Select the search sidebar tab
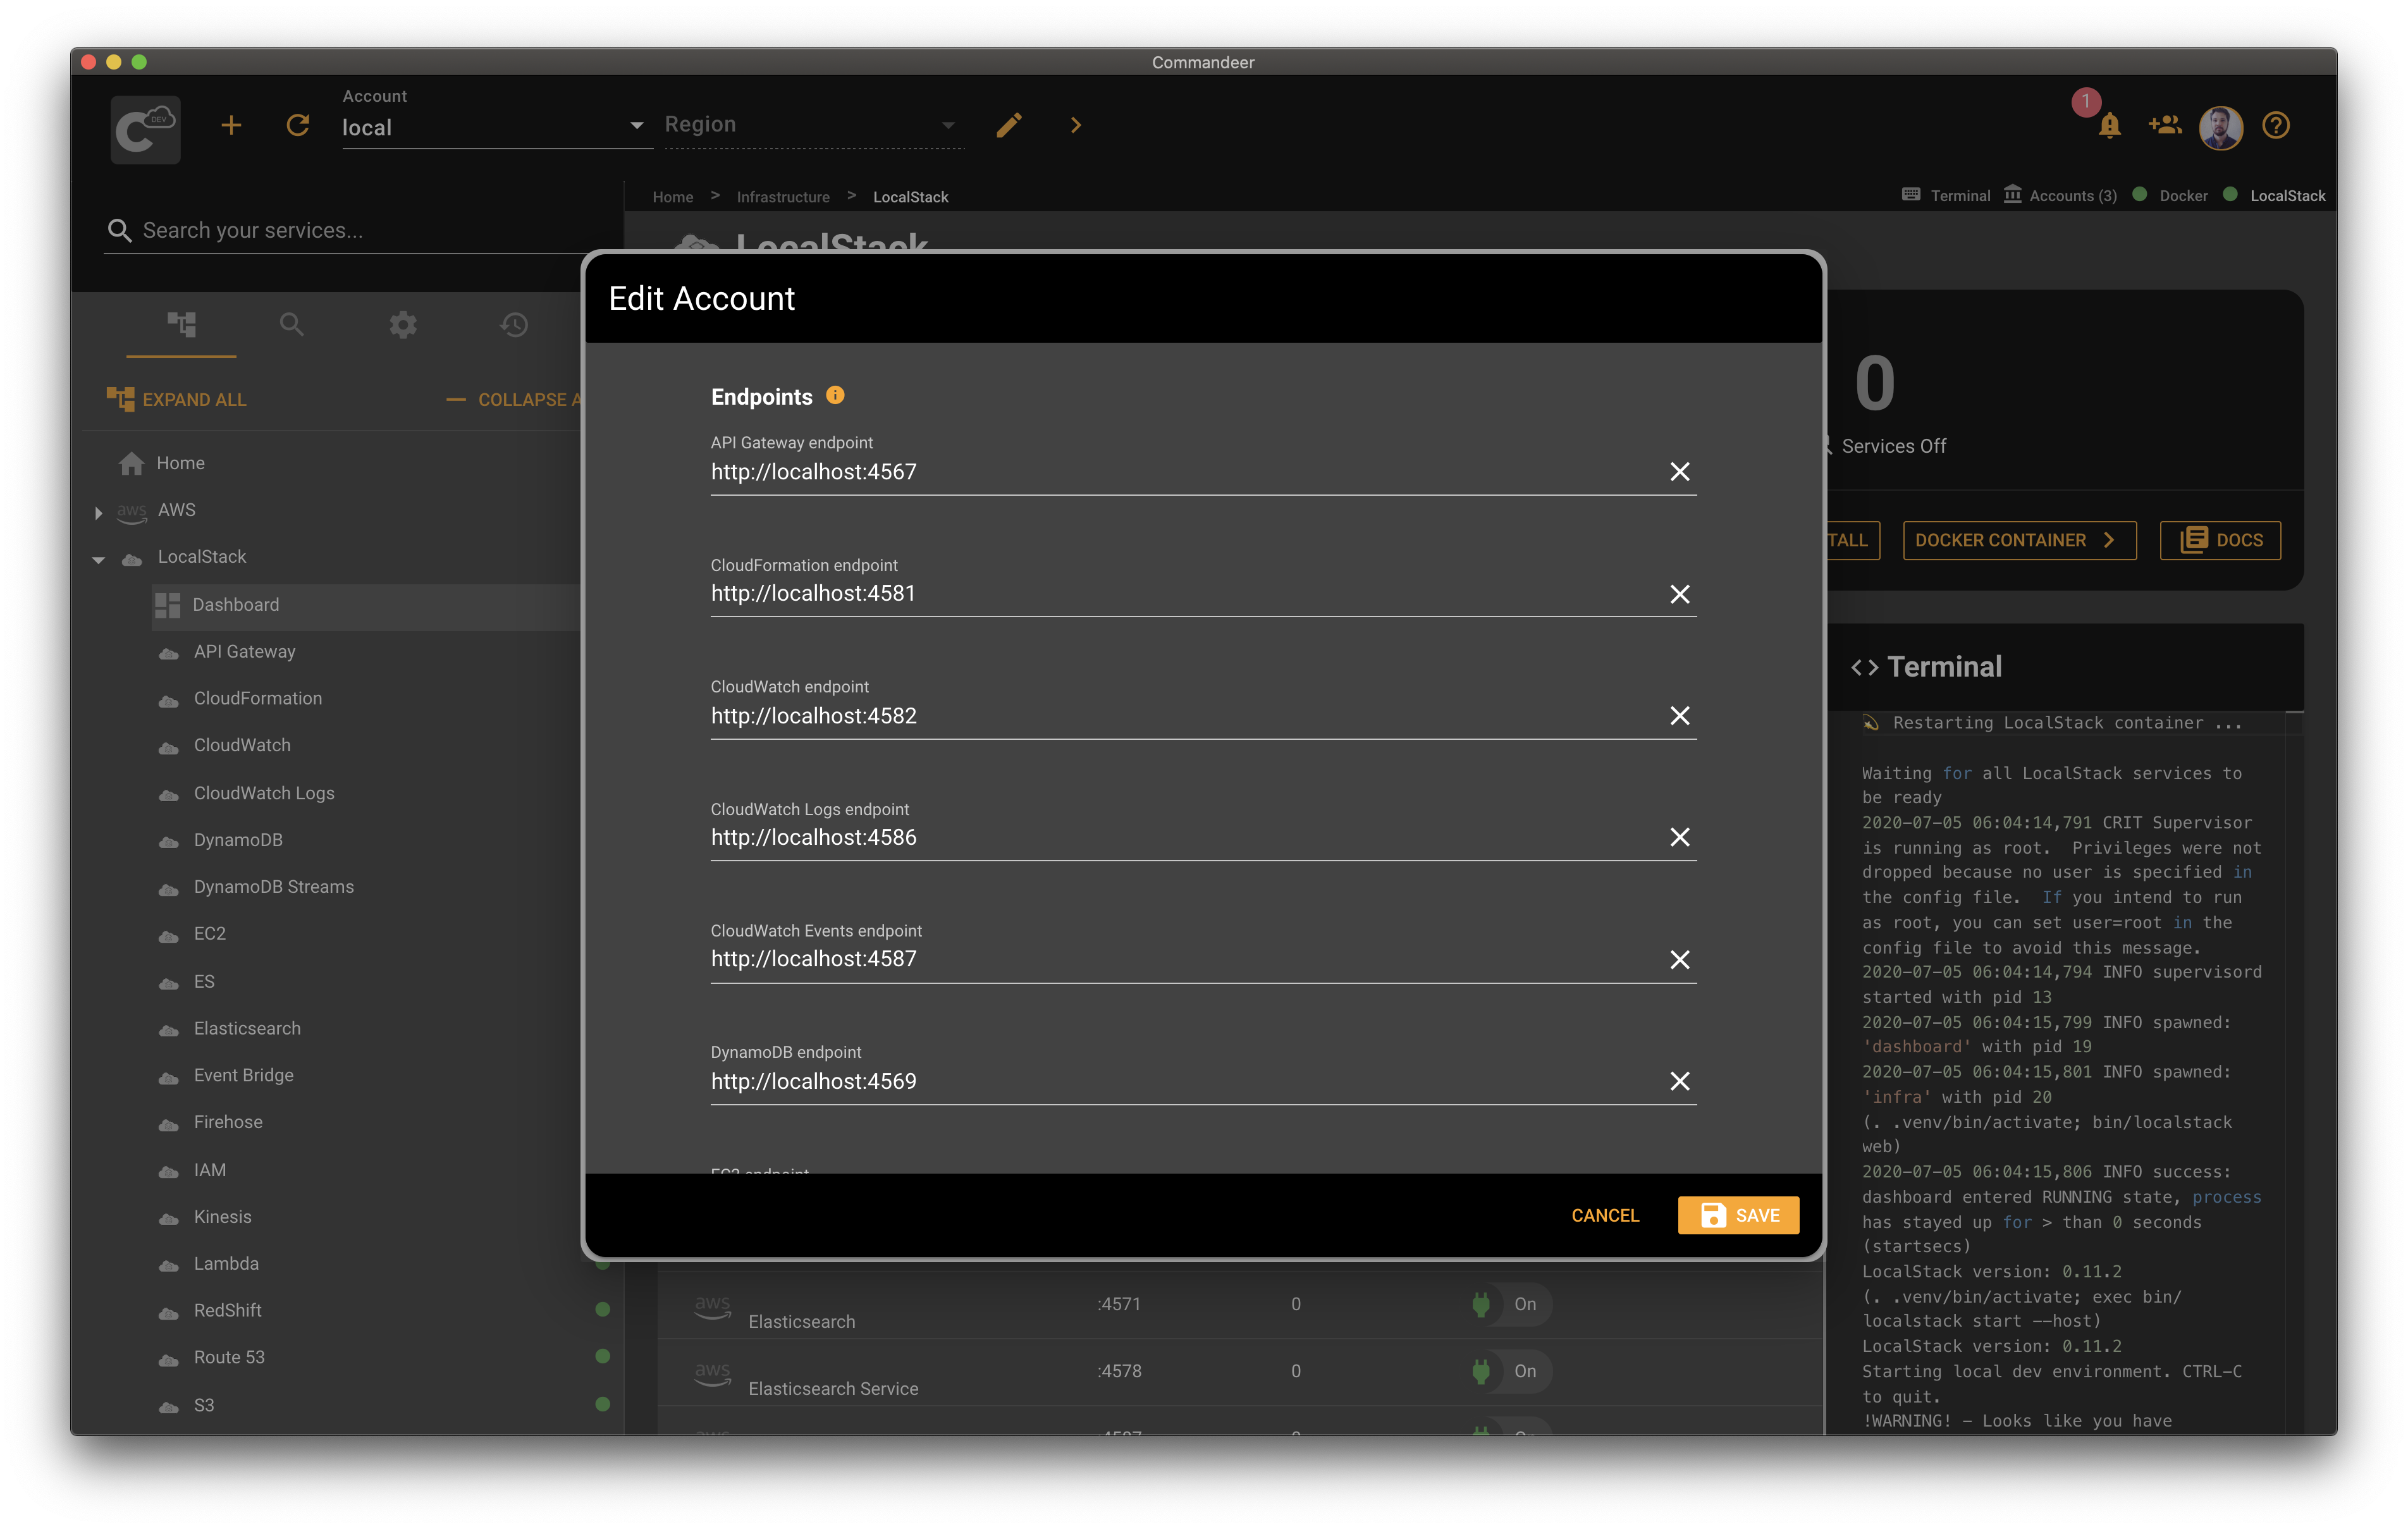The image size is (2408, 1529). click(x=291, y=325)
